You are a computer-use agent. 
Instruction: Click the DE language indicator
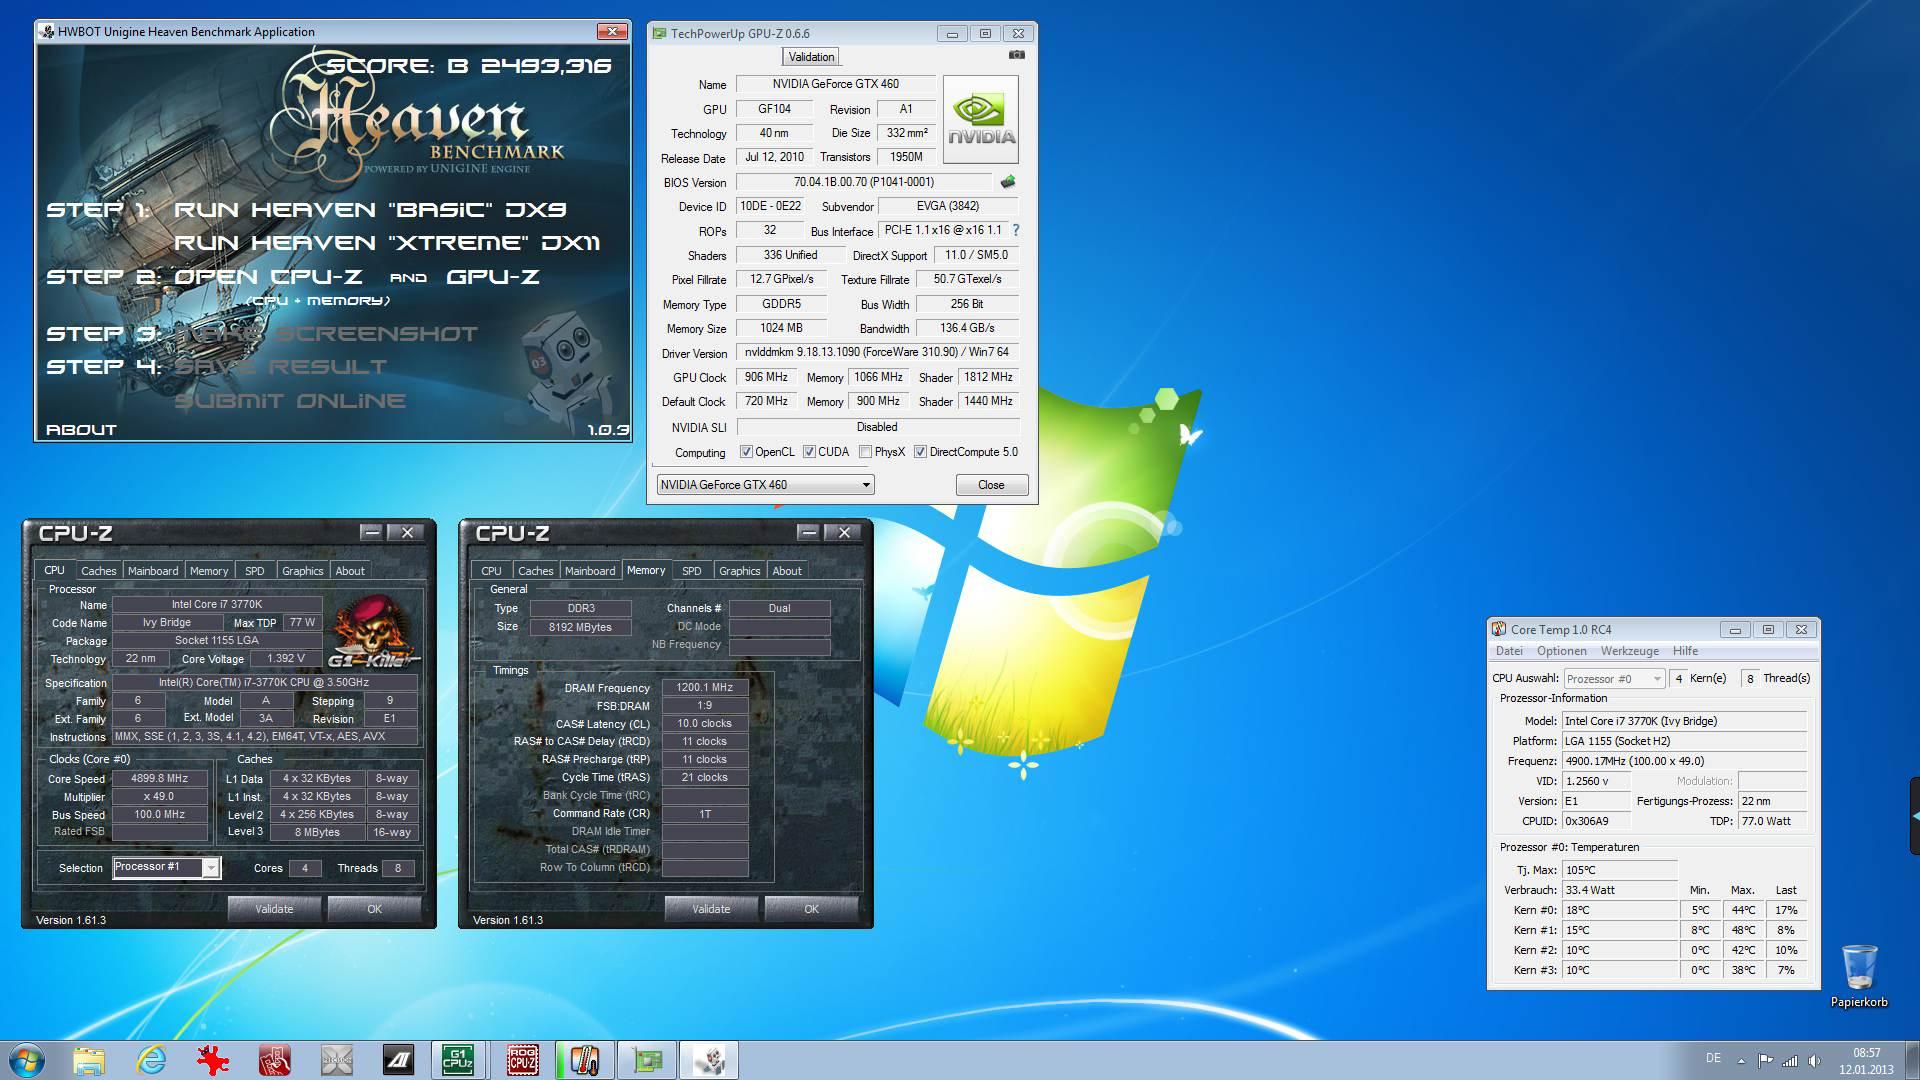click(x=1713, y=1058)
